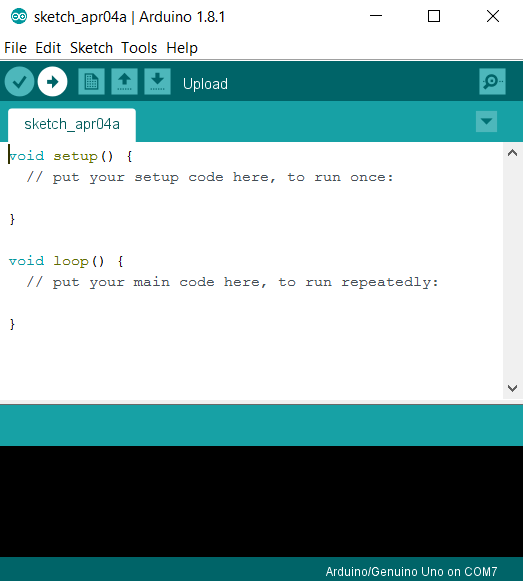Viewport: 523px width, 581px height.
Task: Click the editor scrollbar down arrow
Action: (x=512, y=388)
